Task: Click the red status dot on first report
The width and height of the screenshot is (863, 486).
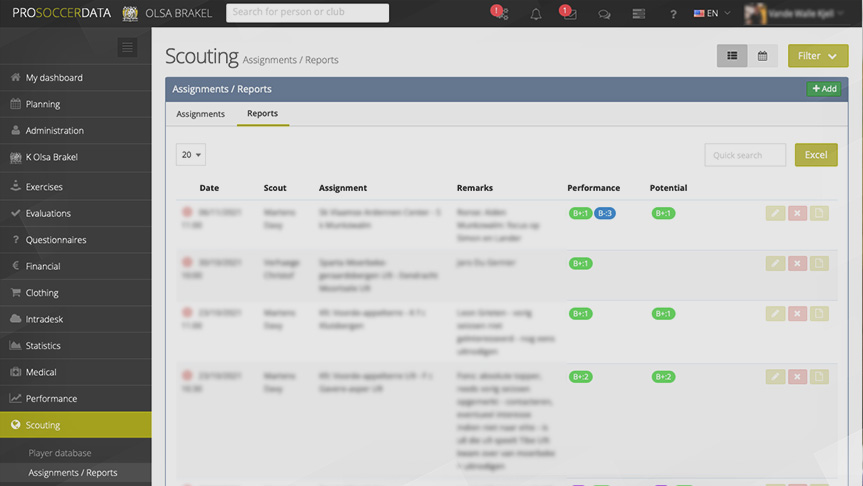Action: click(187, 212)
